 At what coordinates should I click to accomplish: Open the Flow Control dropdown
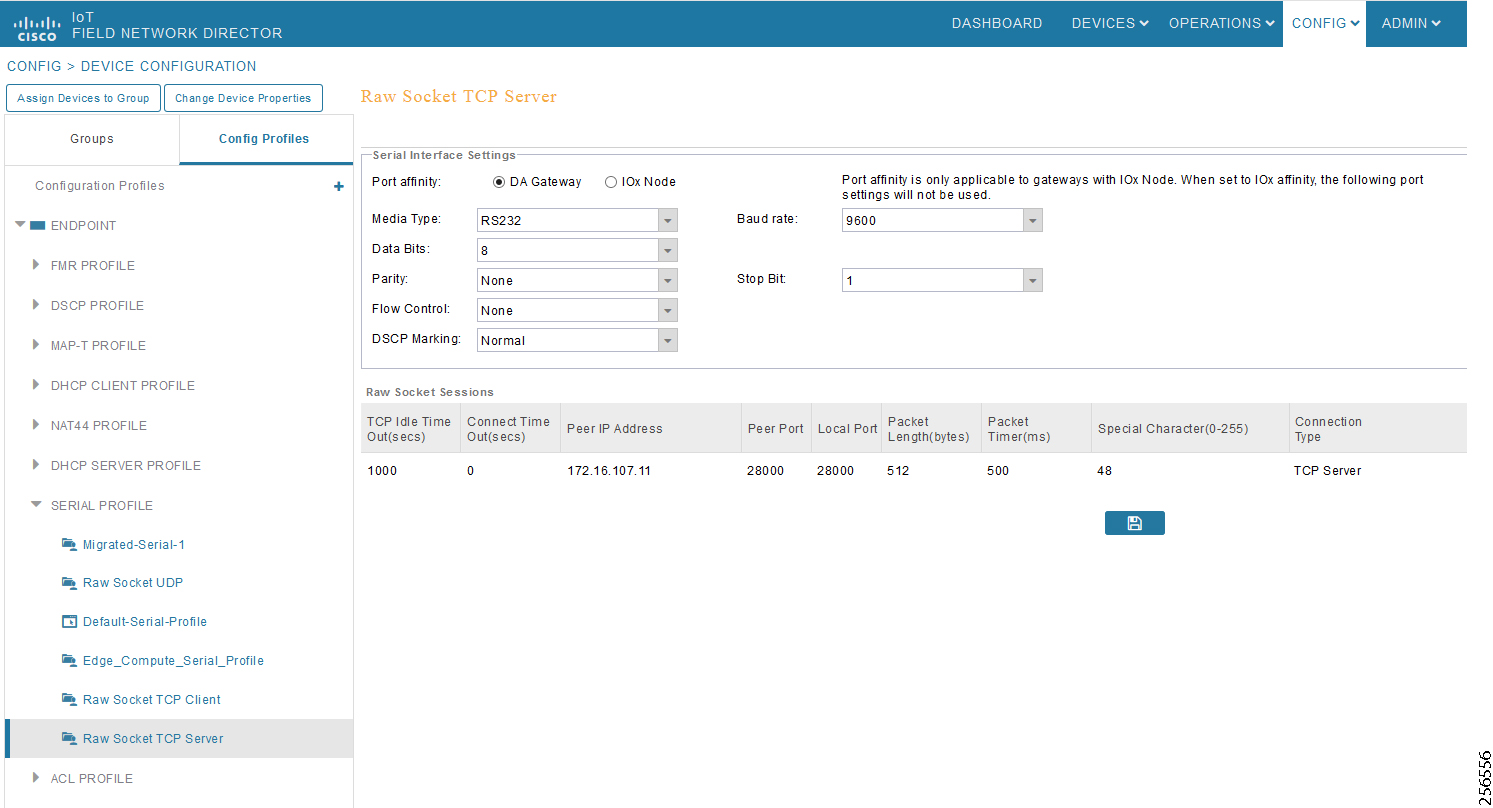668,310
